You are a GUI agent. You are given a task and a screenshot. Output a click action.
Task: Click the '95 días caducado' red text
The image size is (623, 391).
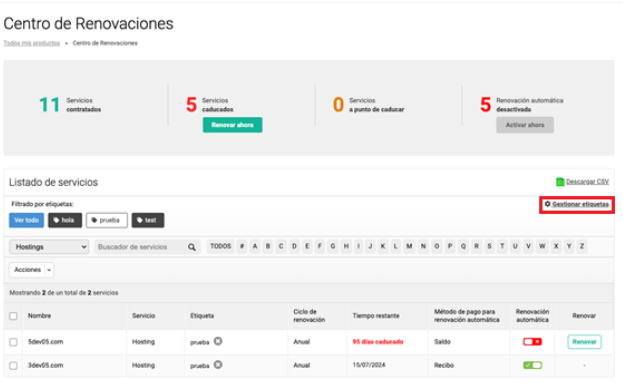pyautogui.click(x=378, y=342)
